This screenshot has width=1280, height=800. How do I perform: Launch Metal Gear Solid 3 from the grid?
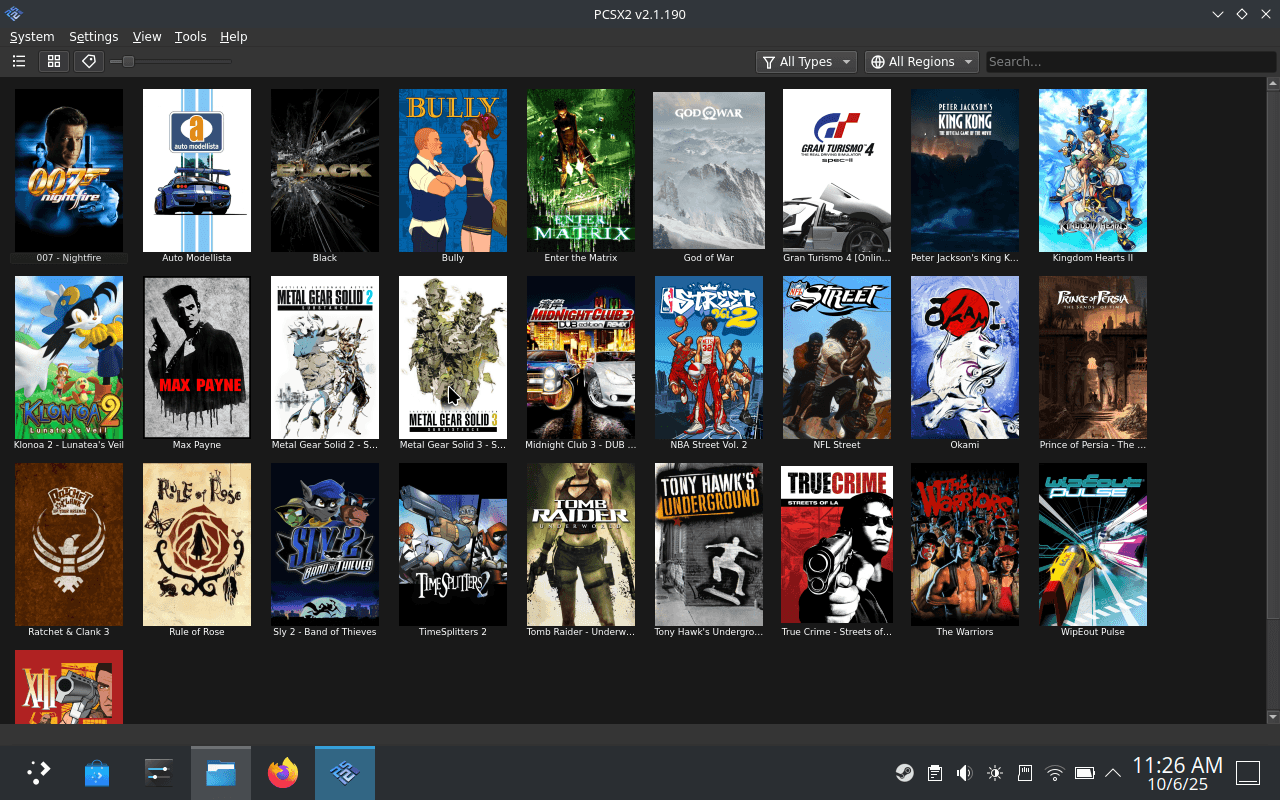tap(452, 357)
